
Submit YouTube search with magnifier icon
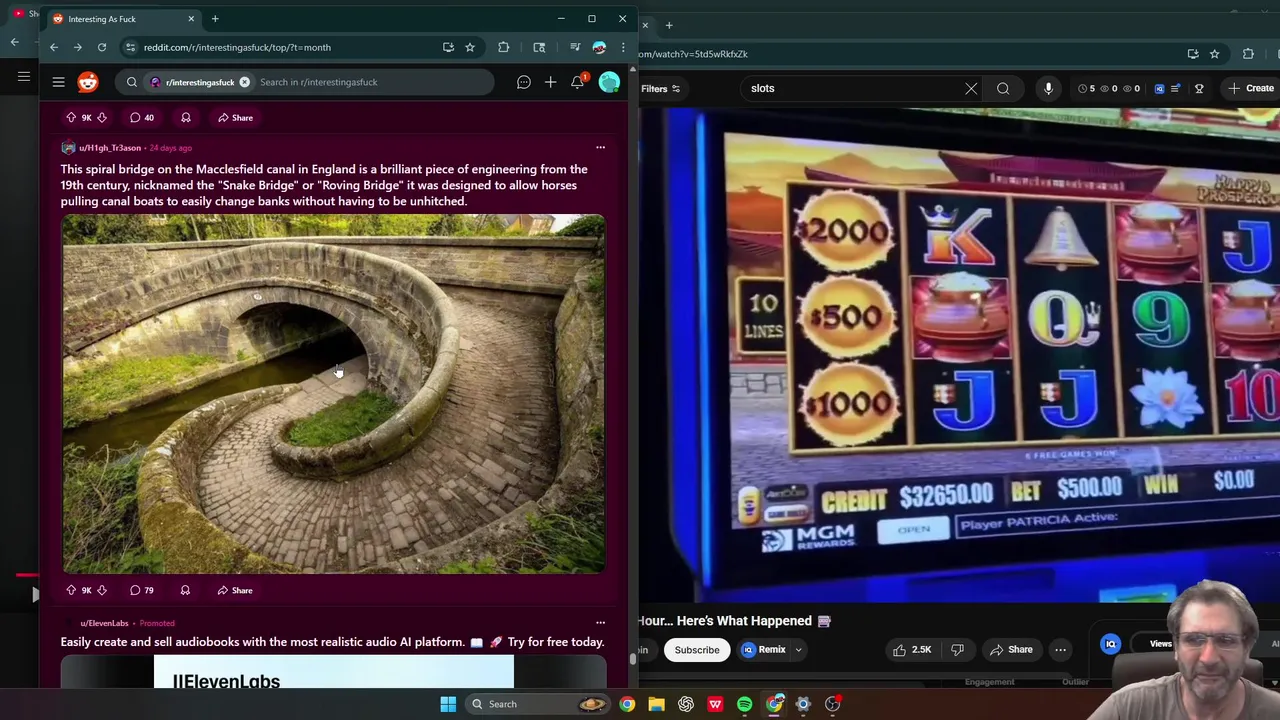(1003, 88)
